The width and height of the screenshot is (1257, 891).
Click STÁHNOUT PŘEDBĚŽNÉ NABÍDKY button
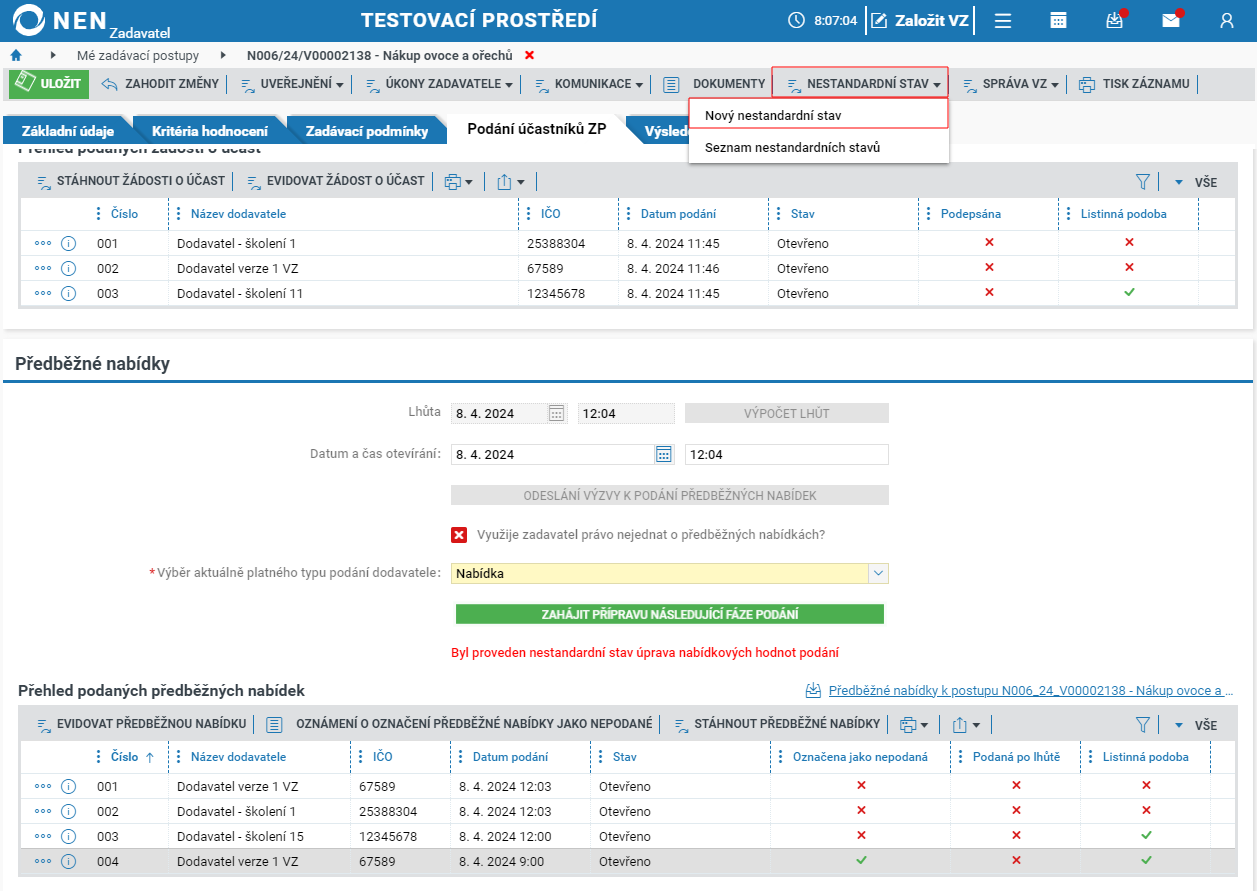click(777, 725)
